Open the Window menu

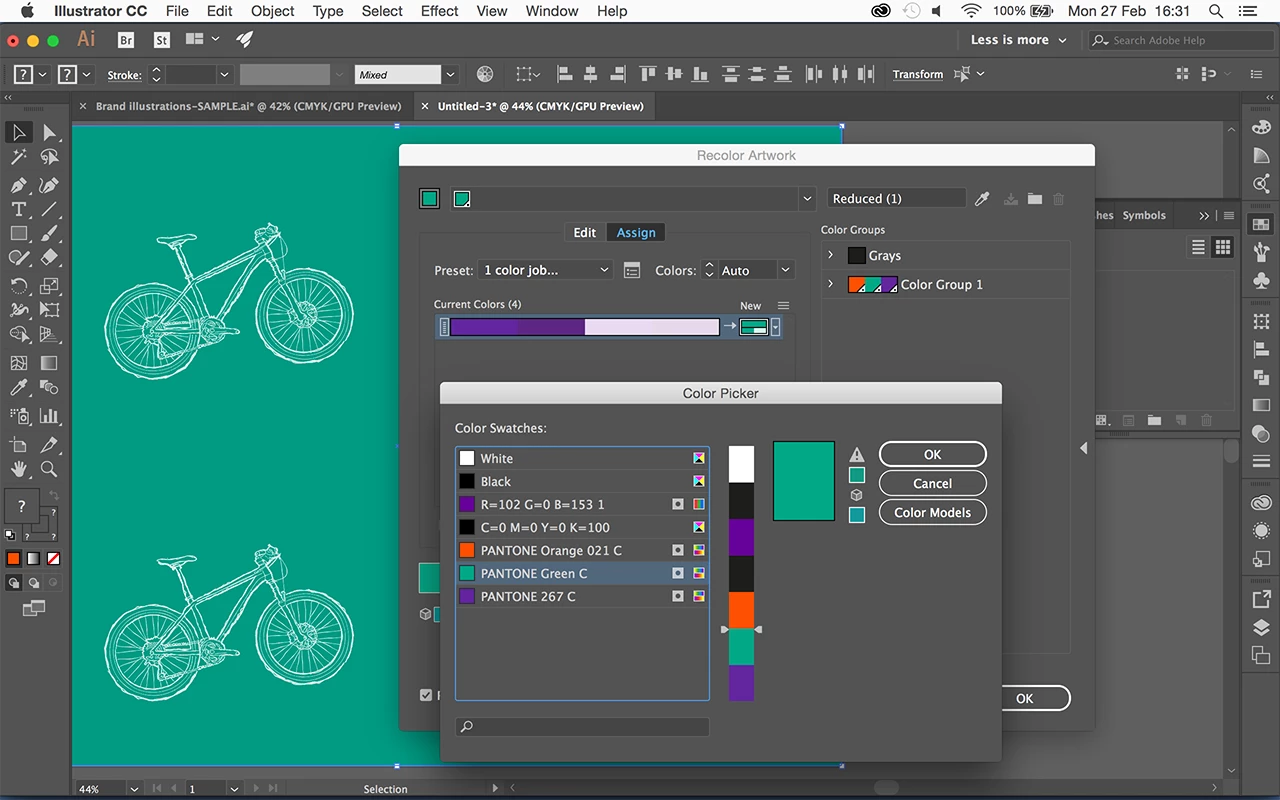(552, 11)
